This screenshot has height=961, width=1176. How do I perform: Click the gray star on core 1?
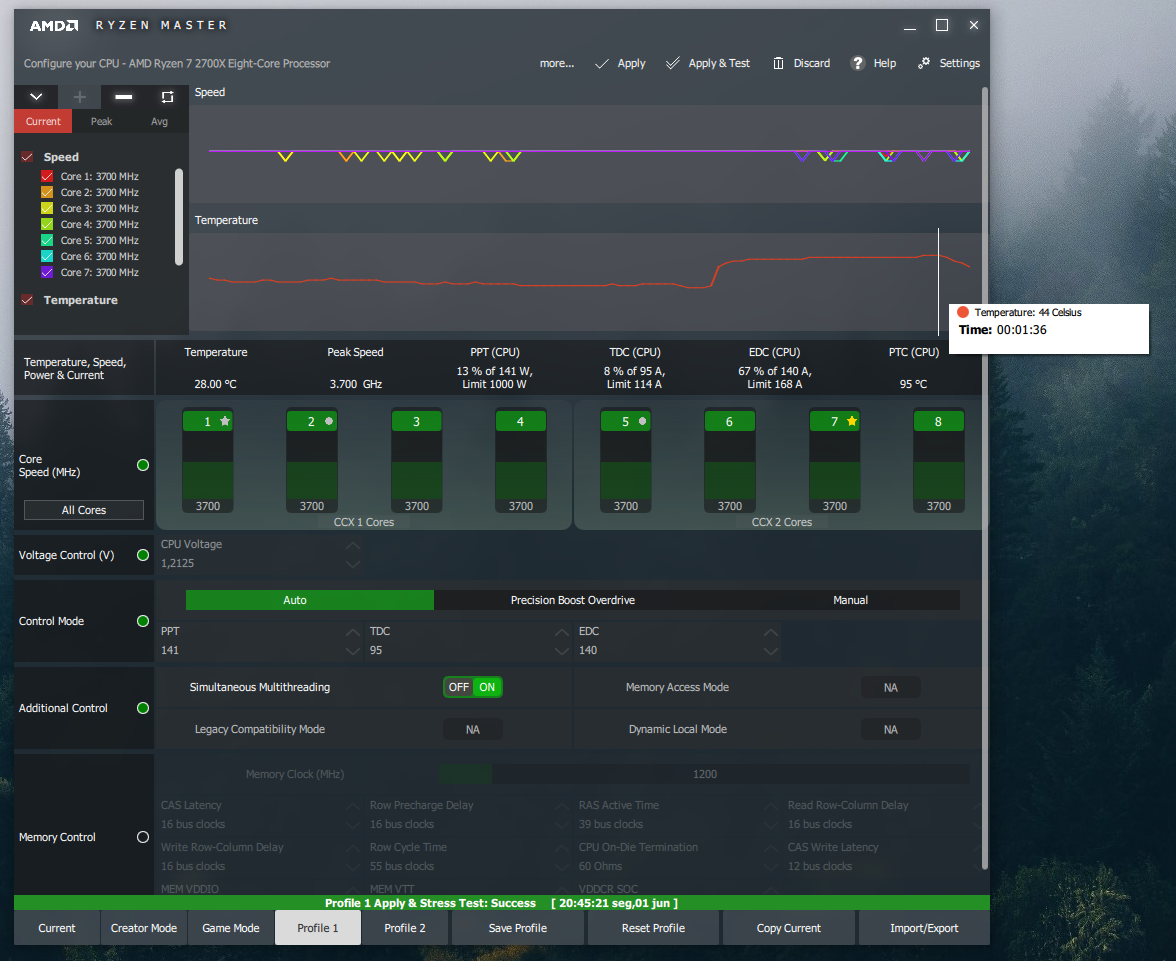point(225,421)
